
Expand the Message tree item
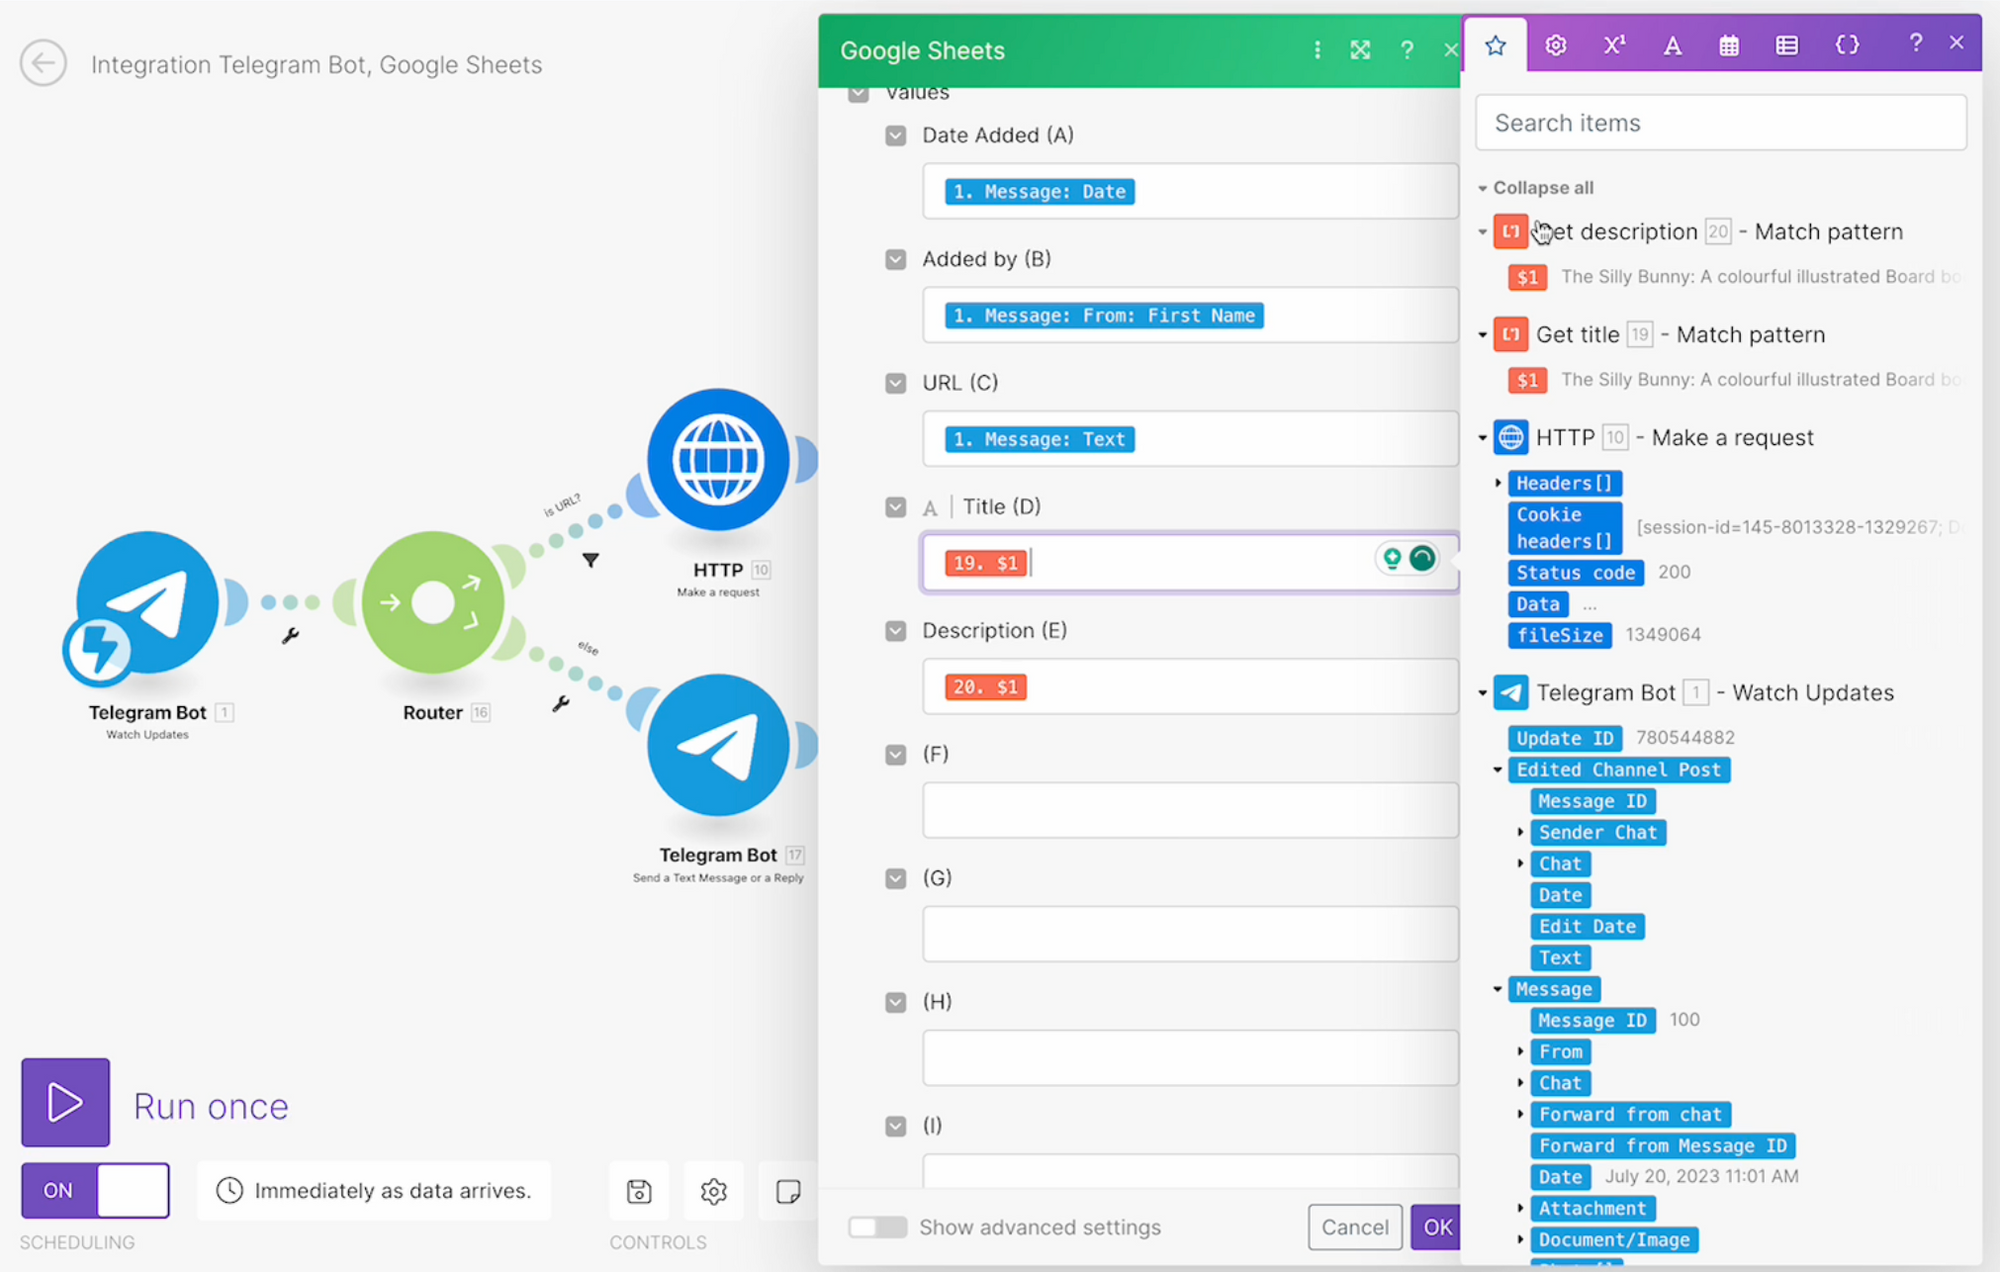coord(1501,989)
